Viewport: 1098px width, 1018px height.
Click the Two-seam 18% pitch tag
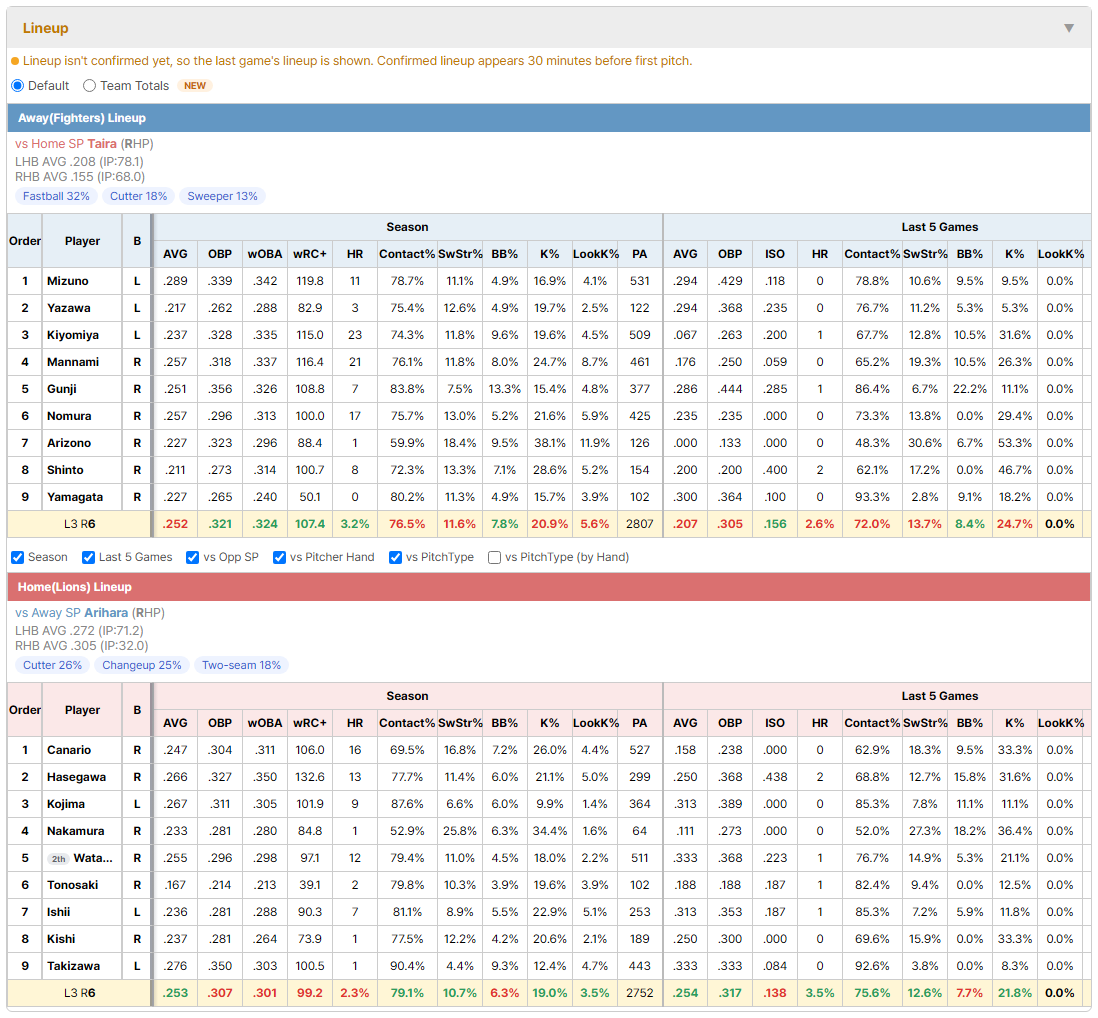242,665
